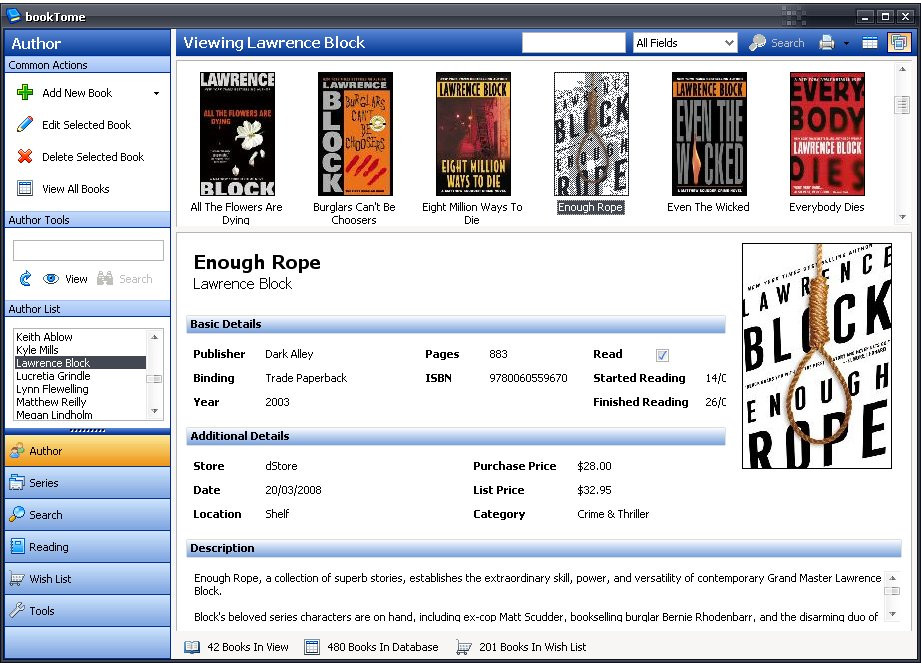Click the bookTome app icon in title bar
This screenshot has width=921, height=663.
pyautogui.click(x=13, y=15)
